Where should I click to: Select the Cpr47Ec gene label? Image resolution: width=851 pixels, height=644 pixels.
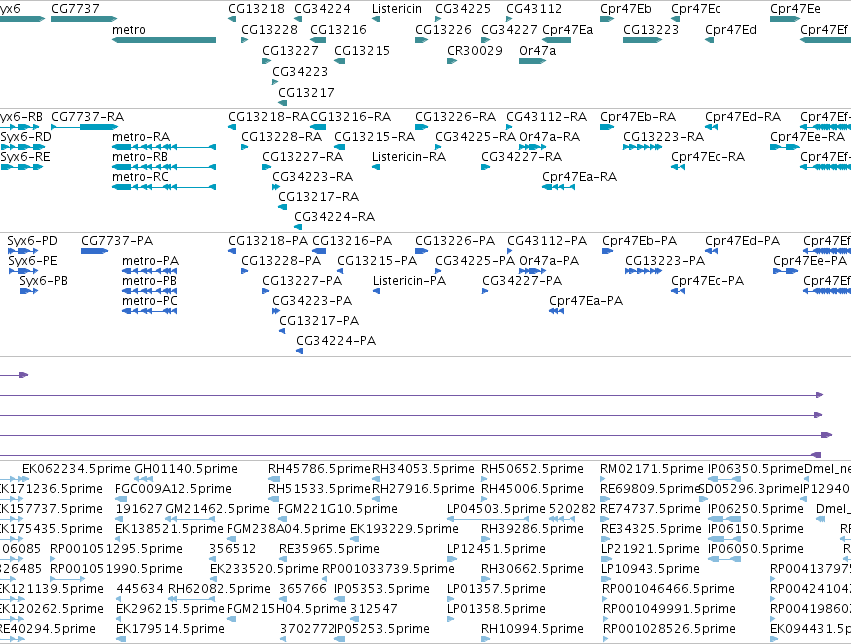(696, 9)
